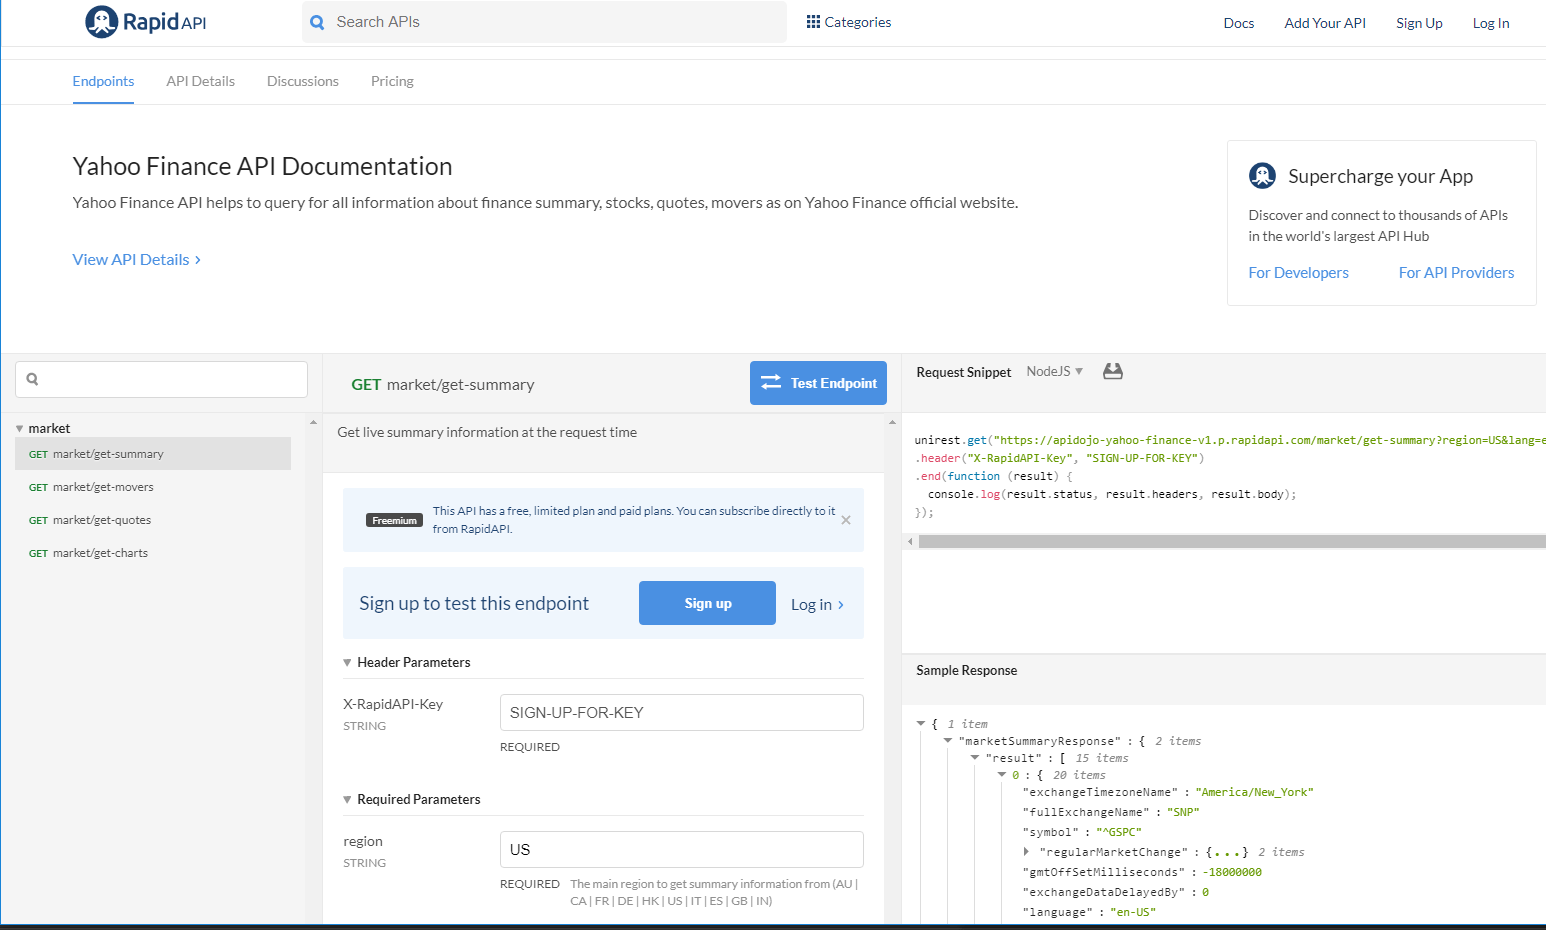Open the NodeJS language dropdown

tap(1055, 371)
